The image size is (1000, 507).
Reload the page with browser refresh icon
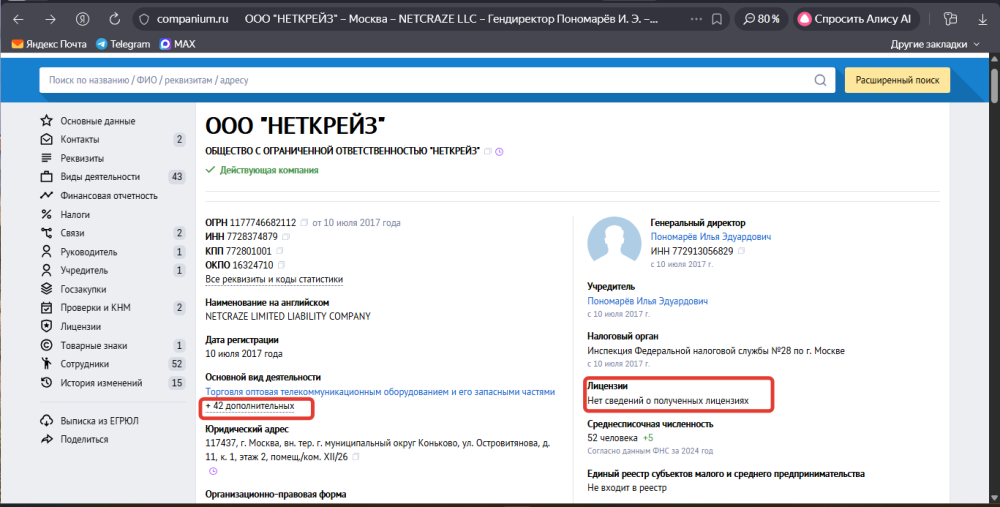[115, 19]
